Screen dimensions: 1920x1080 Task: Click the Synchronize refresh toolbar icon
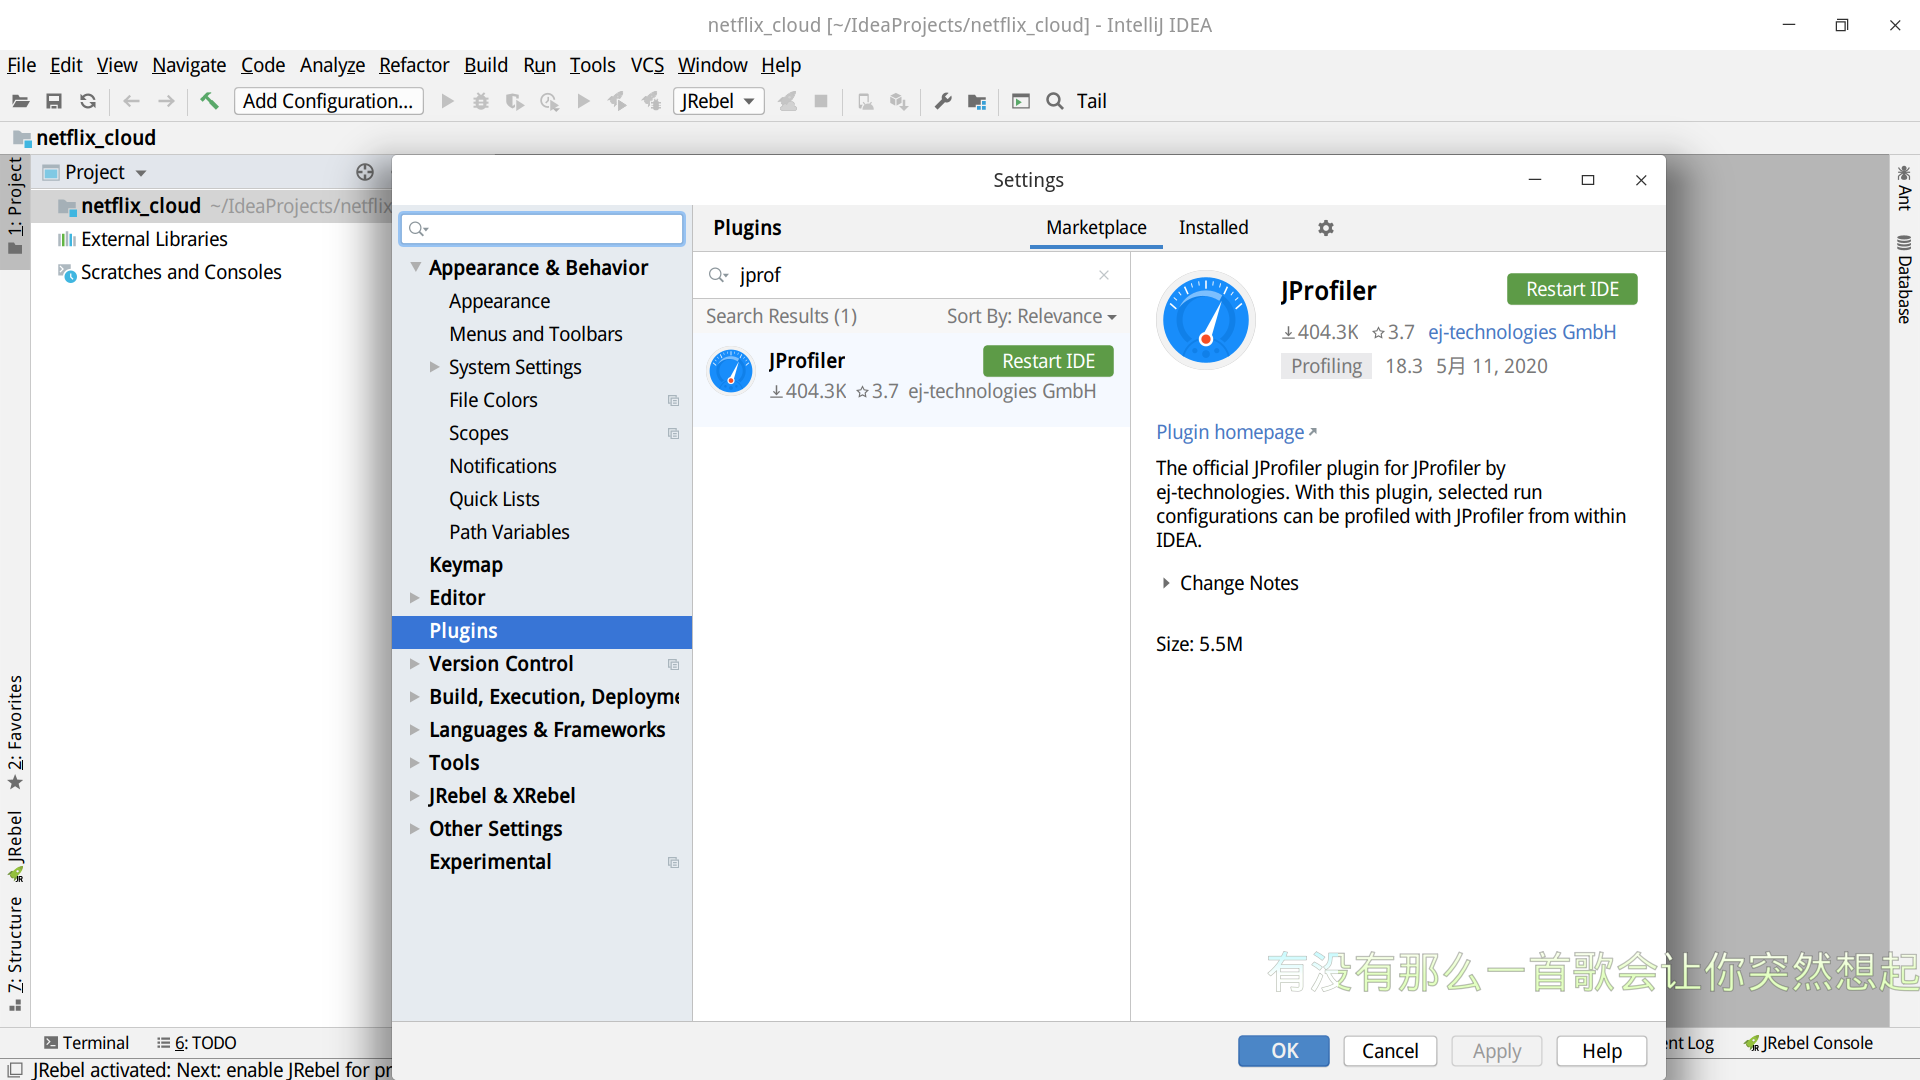[88, 101]
